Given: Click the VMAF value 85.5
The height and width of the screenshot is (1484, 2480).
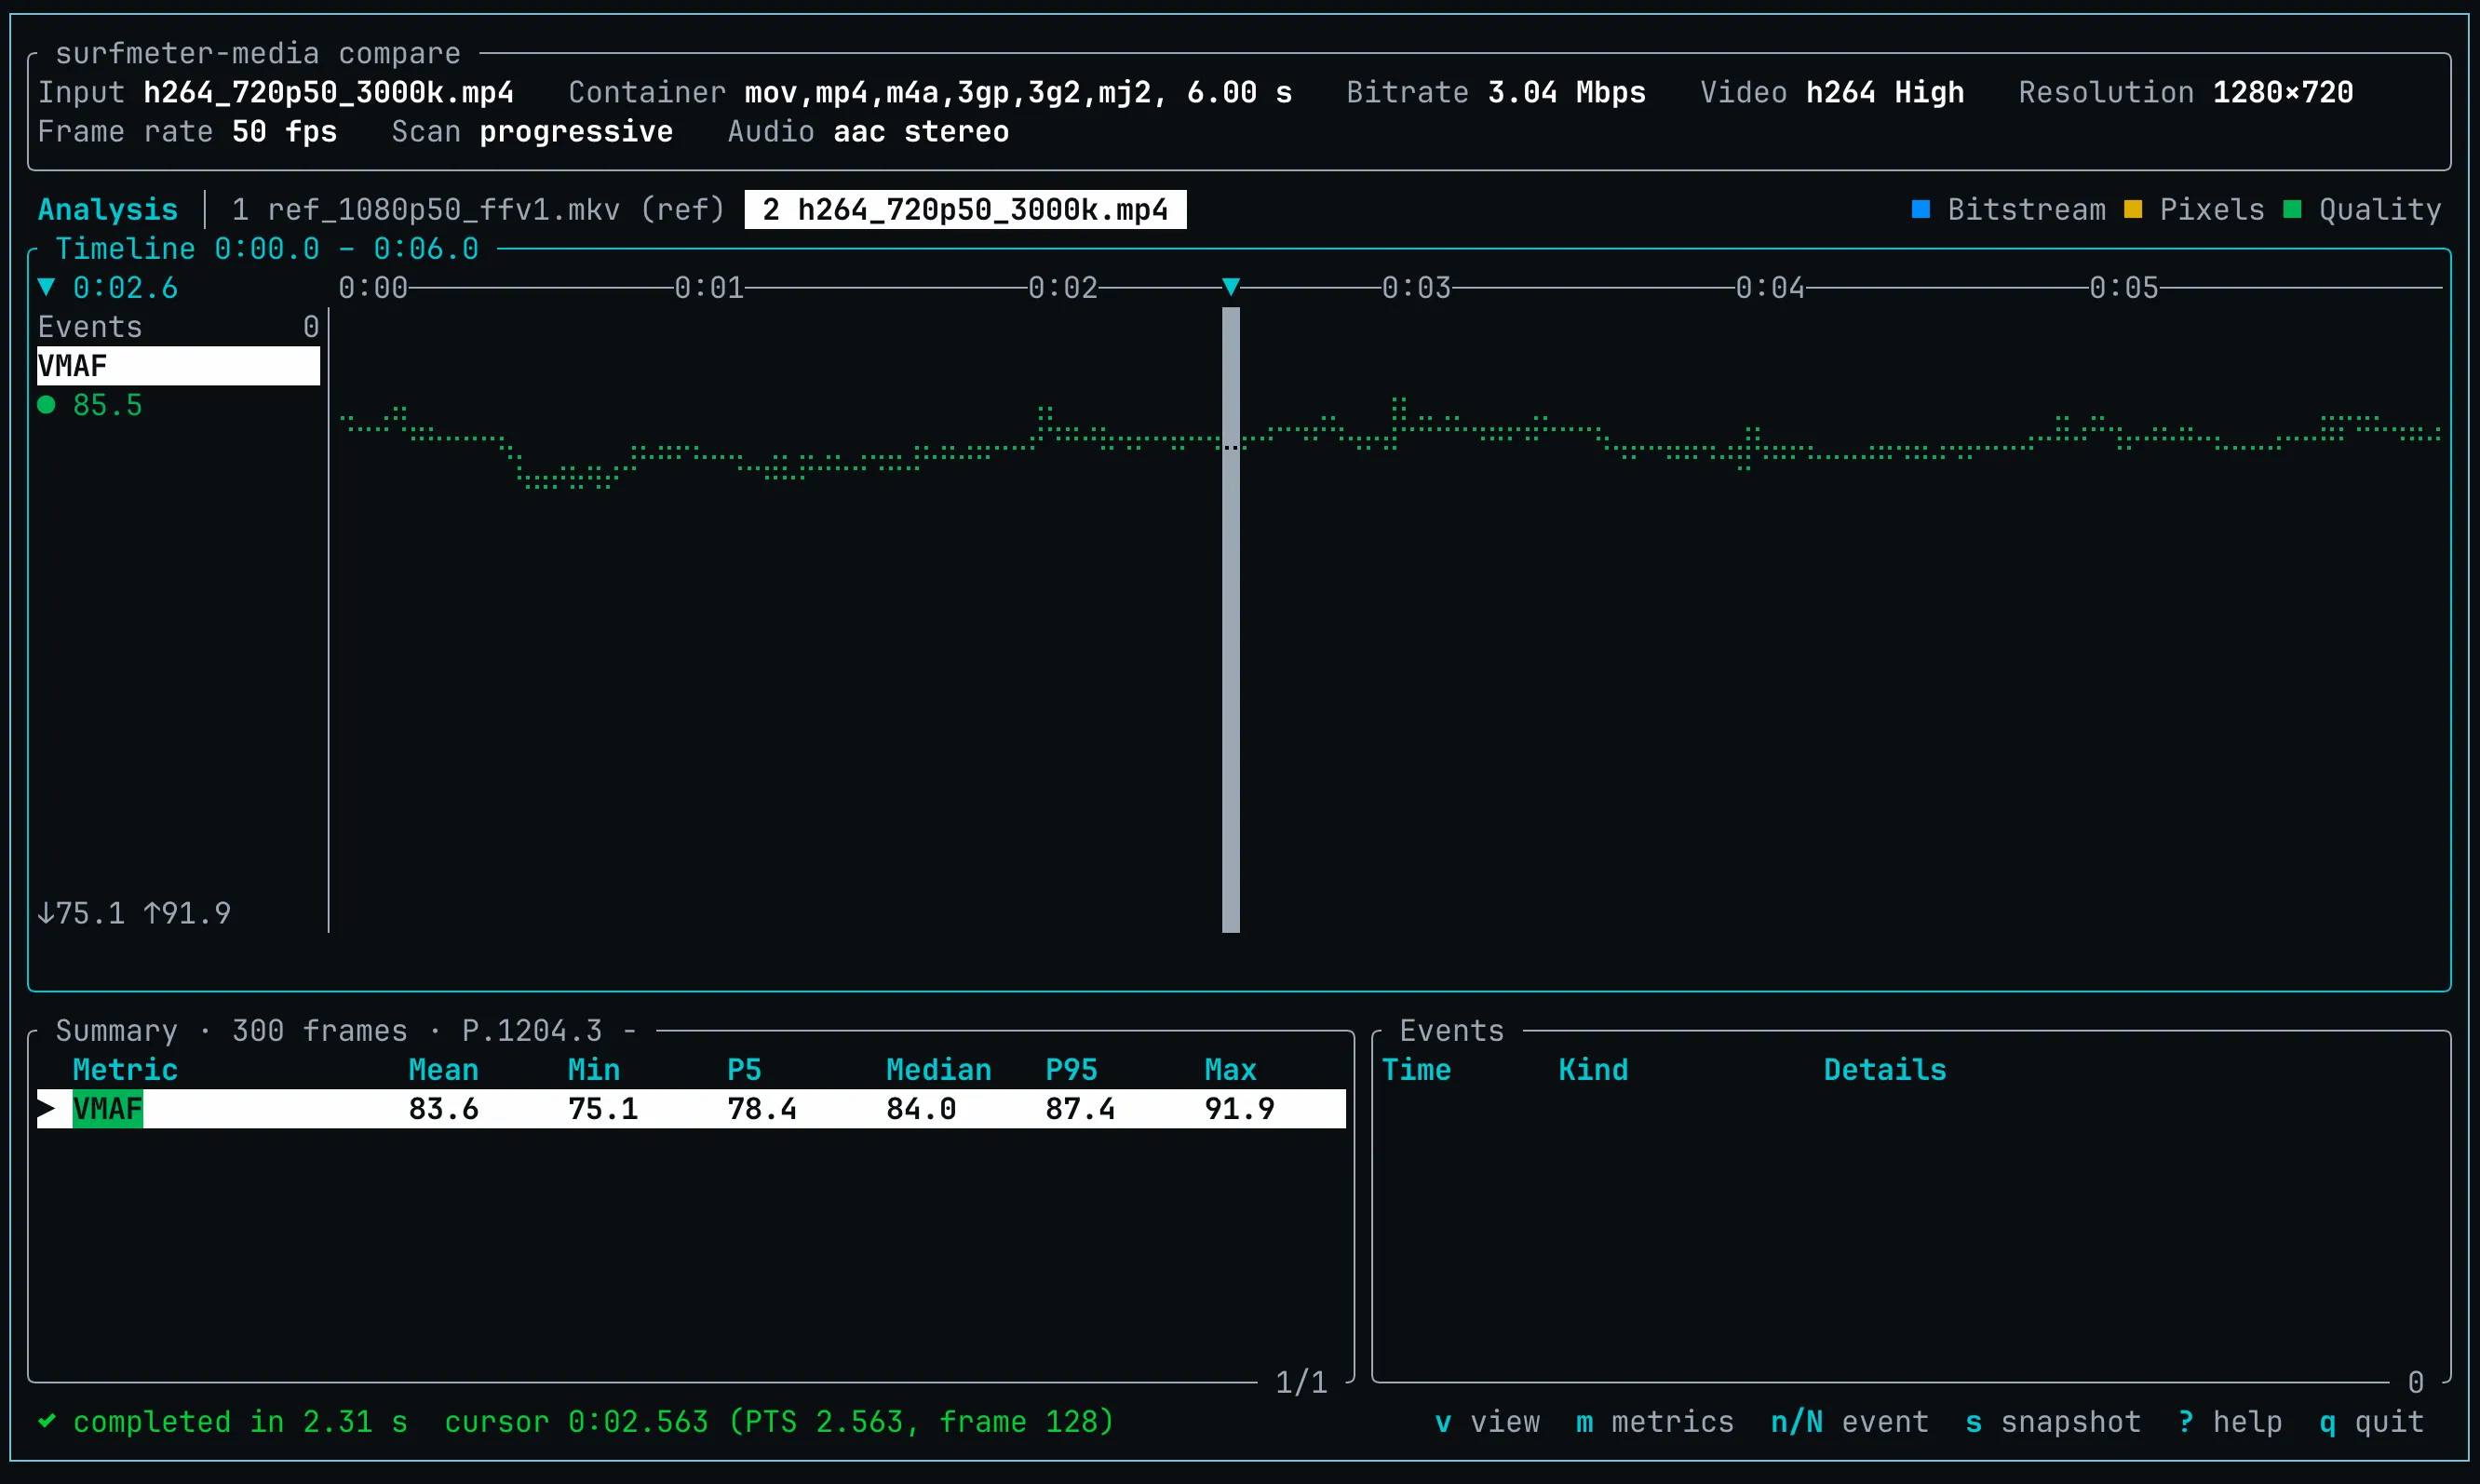Looking at the screenshot, I should pos(107,405).
